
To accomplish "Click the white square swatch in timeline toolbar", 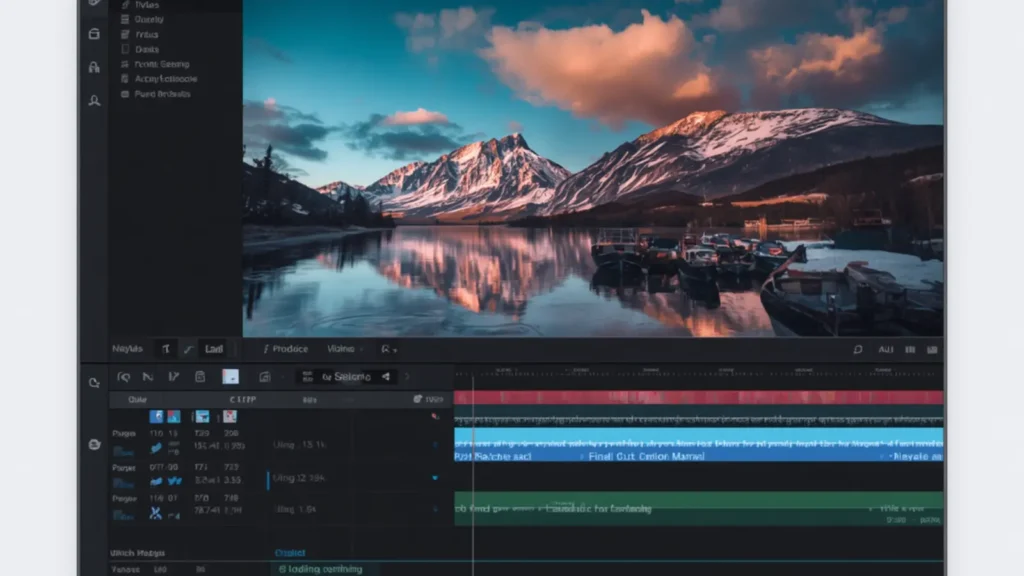I will pyautogui.click(x=231, y=377).
